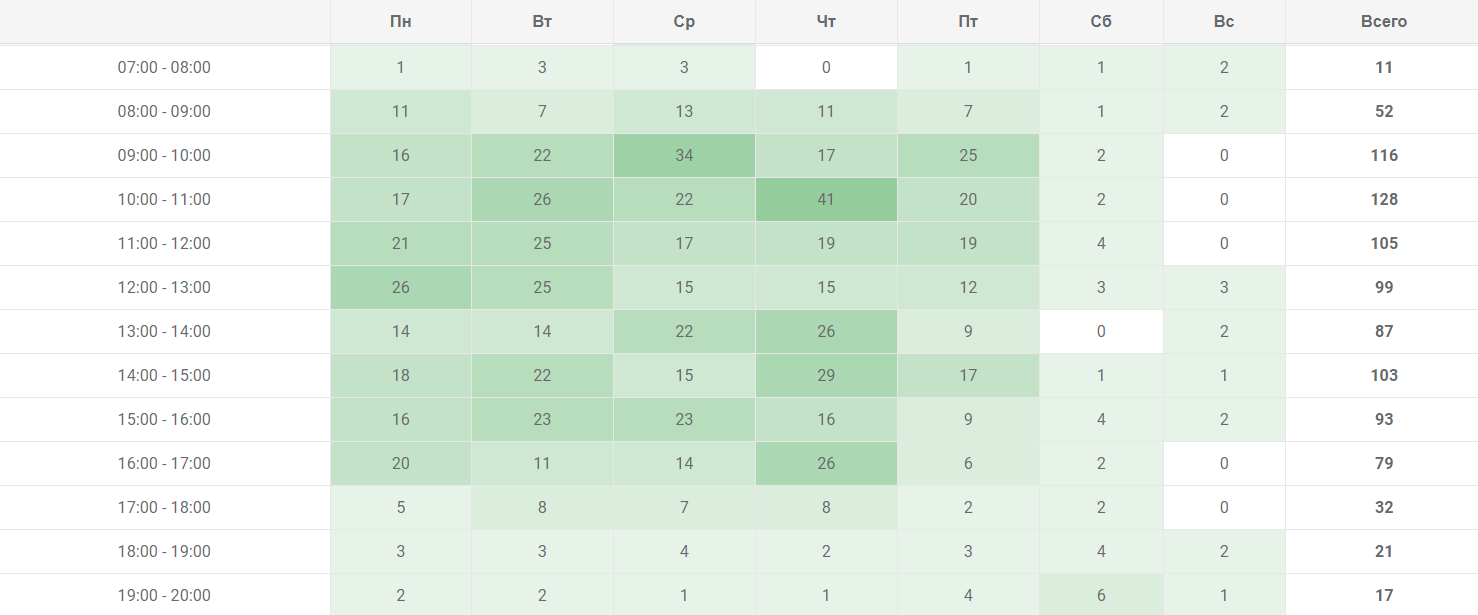
Task: Click the Пн cell for 12:00 - 13:00
Action: click(400, 288)
